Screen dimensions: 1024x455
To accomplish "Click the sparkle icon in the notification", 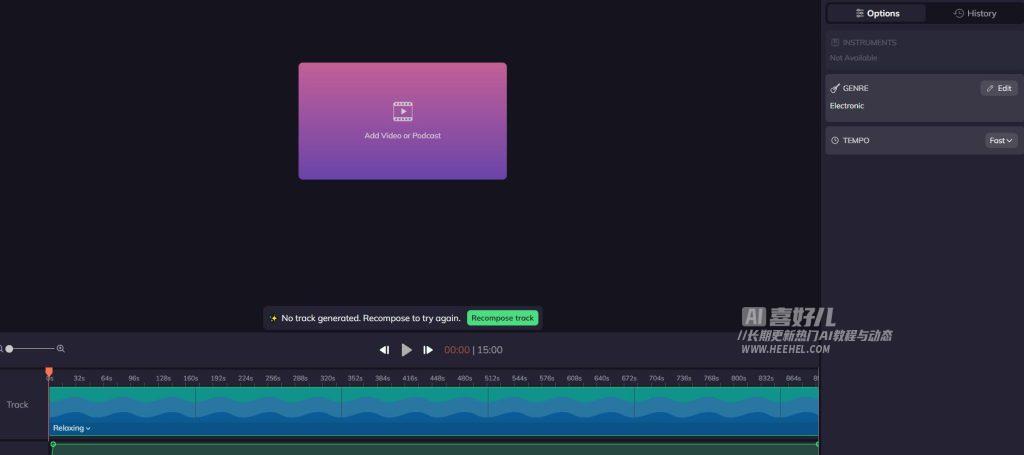I will click(x=274, y=319).
